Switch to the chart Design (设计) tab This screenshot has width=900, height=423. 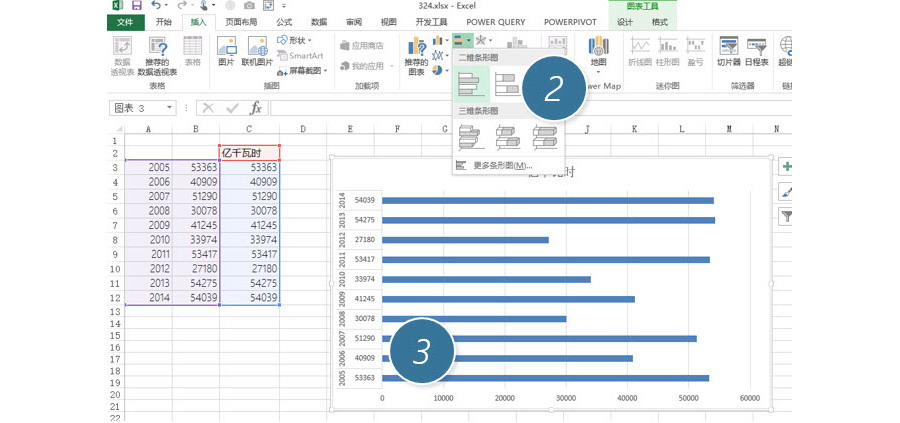(624, 22)
